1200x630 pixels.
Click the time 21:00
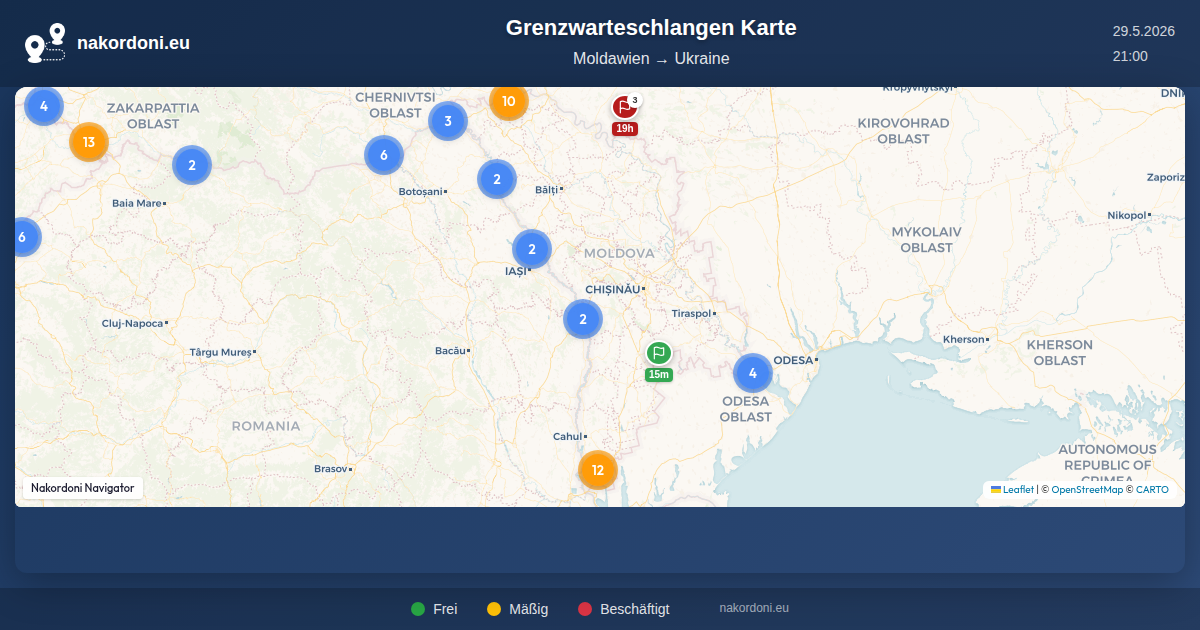tap(1130, 56)
